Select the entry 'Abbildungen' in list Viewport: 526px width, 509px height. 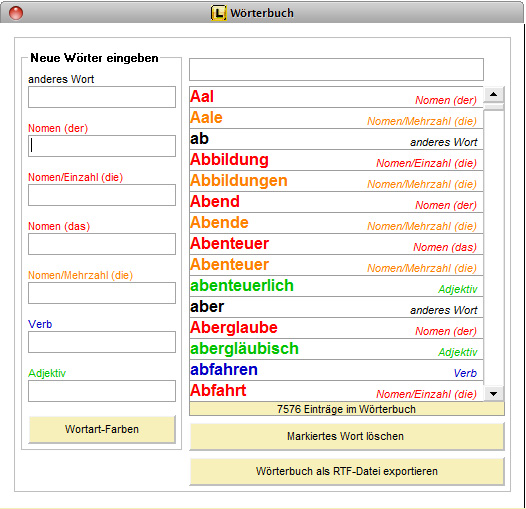pyautogui.click(x=336, y=181)
